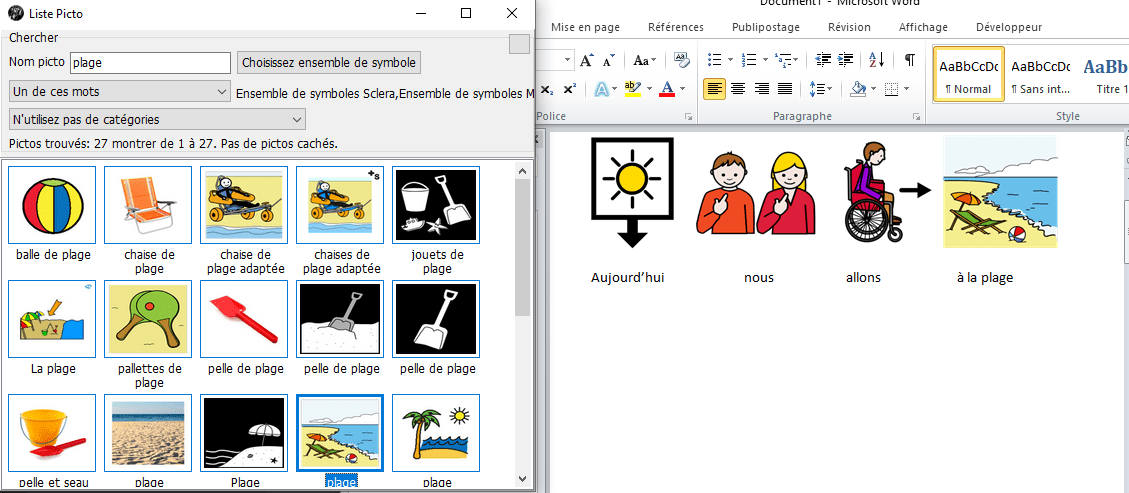Screen dimensions: 1129x493
Task: Open the 'Un de ces mots' dropdown
Action: pyautogui.click(x=120, y=92)
